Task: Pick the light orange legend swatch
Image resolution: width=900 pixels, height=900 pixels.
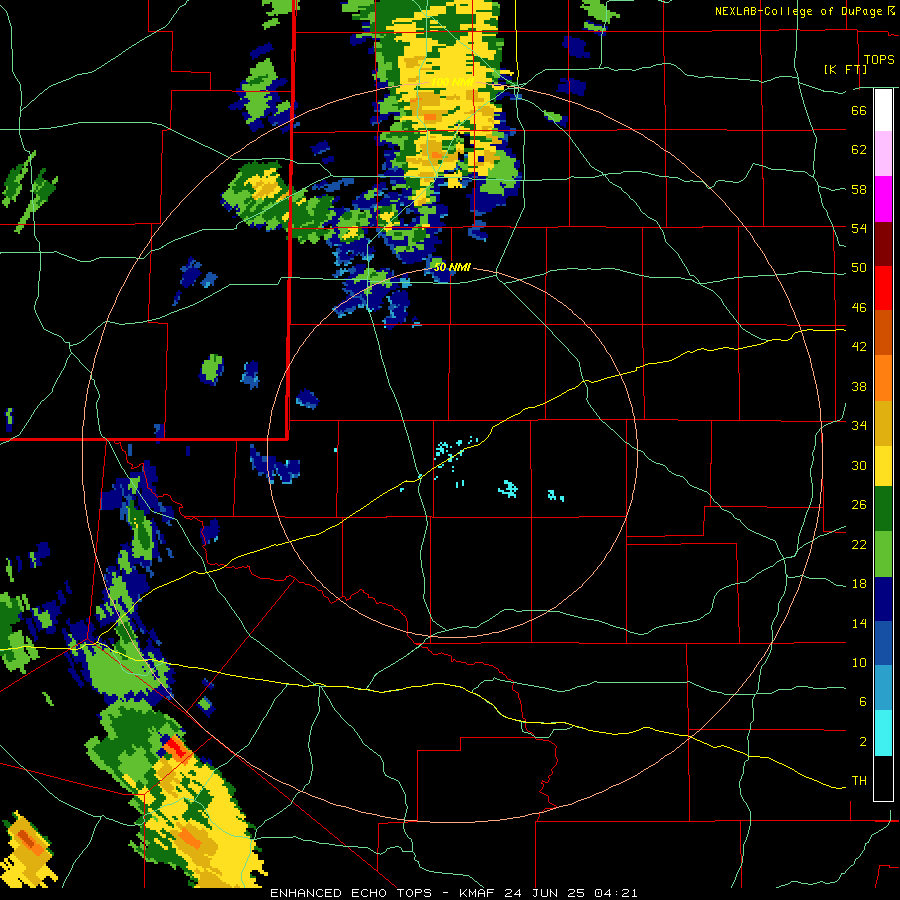Action: (883, 378)
